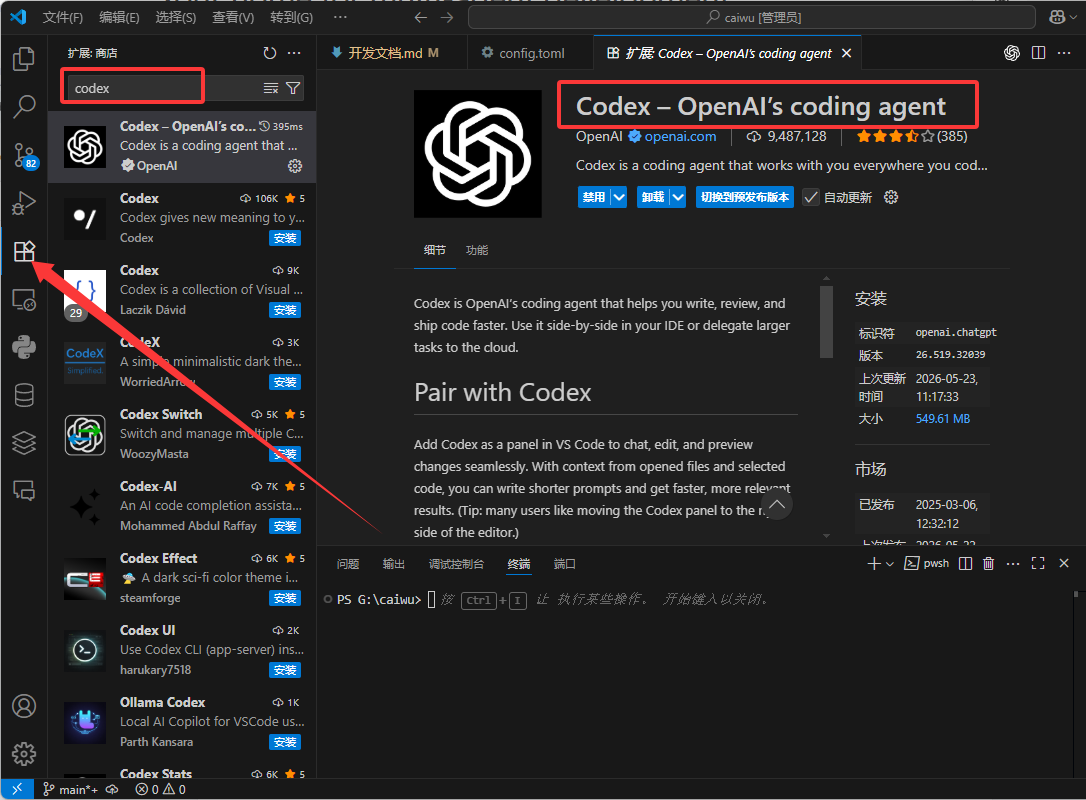This screenshot has width=1086, height=800.
Task: Open the Manage gear in activity bar
Action: 24,754
